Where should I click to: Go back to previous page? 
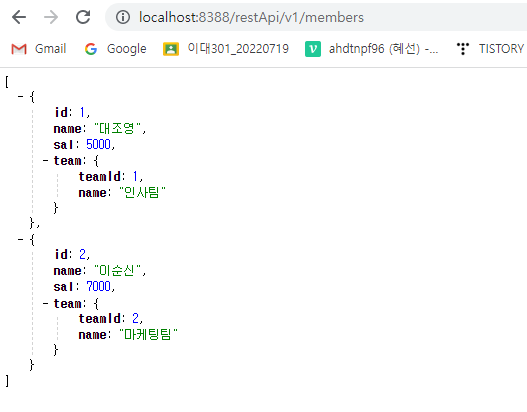click(x=19, y=17)
